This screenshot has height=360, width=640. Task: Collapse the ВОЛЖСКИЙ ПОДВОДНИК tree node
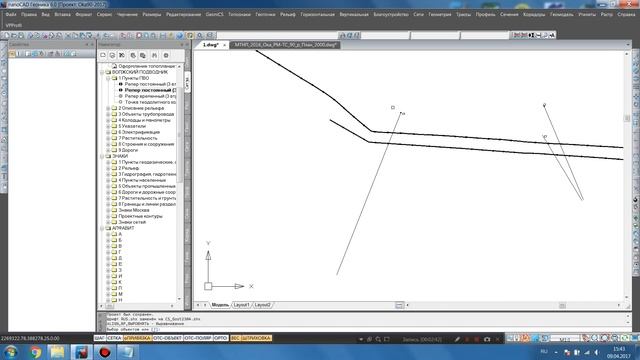[x=102, y=72]
